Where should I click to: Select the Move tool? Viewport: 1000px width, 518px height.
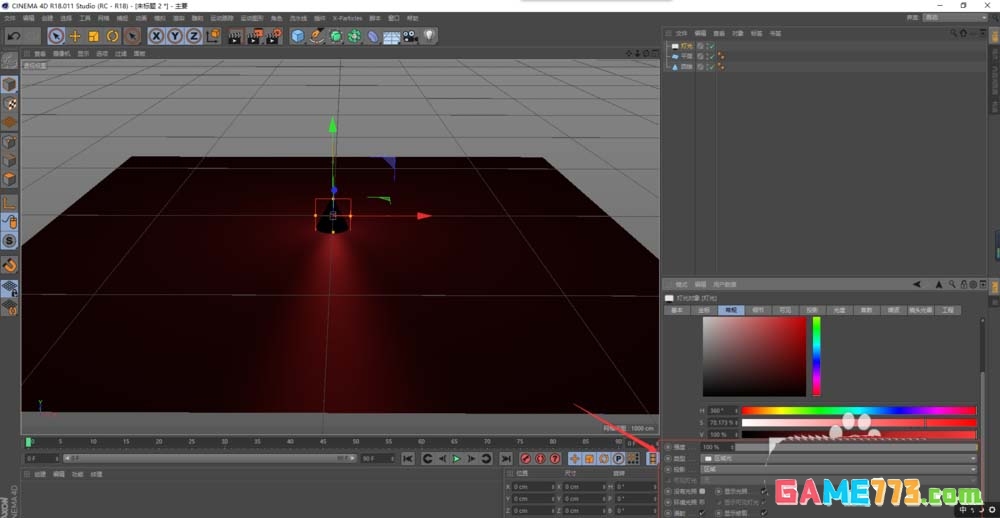(x=75, y=36)
